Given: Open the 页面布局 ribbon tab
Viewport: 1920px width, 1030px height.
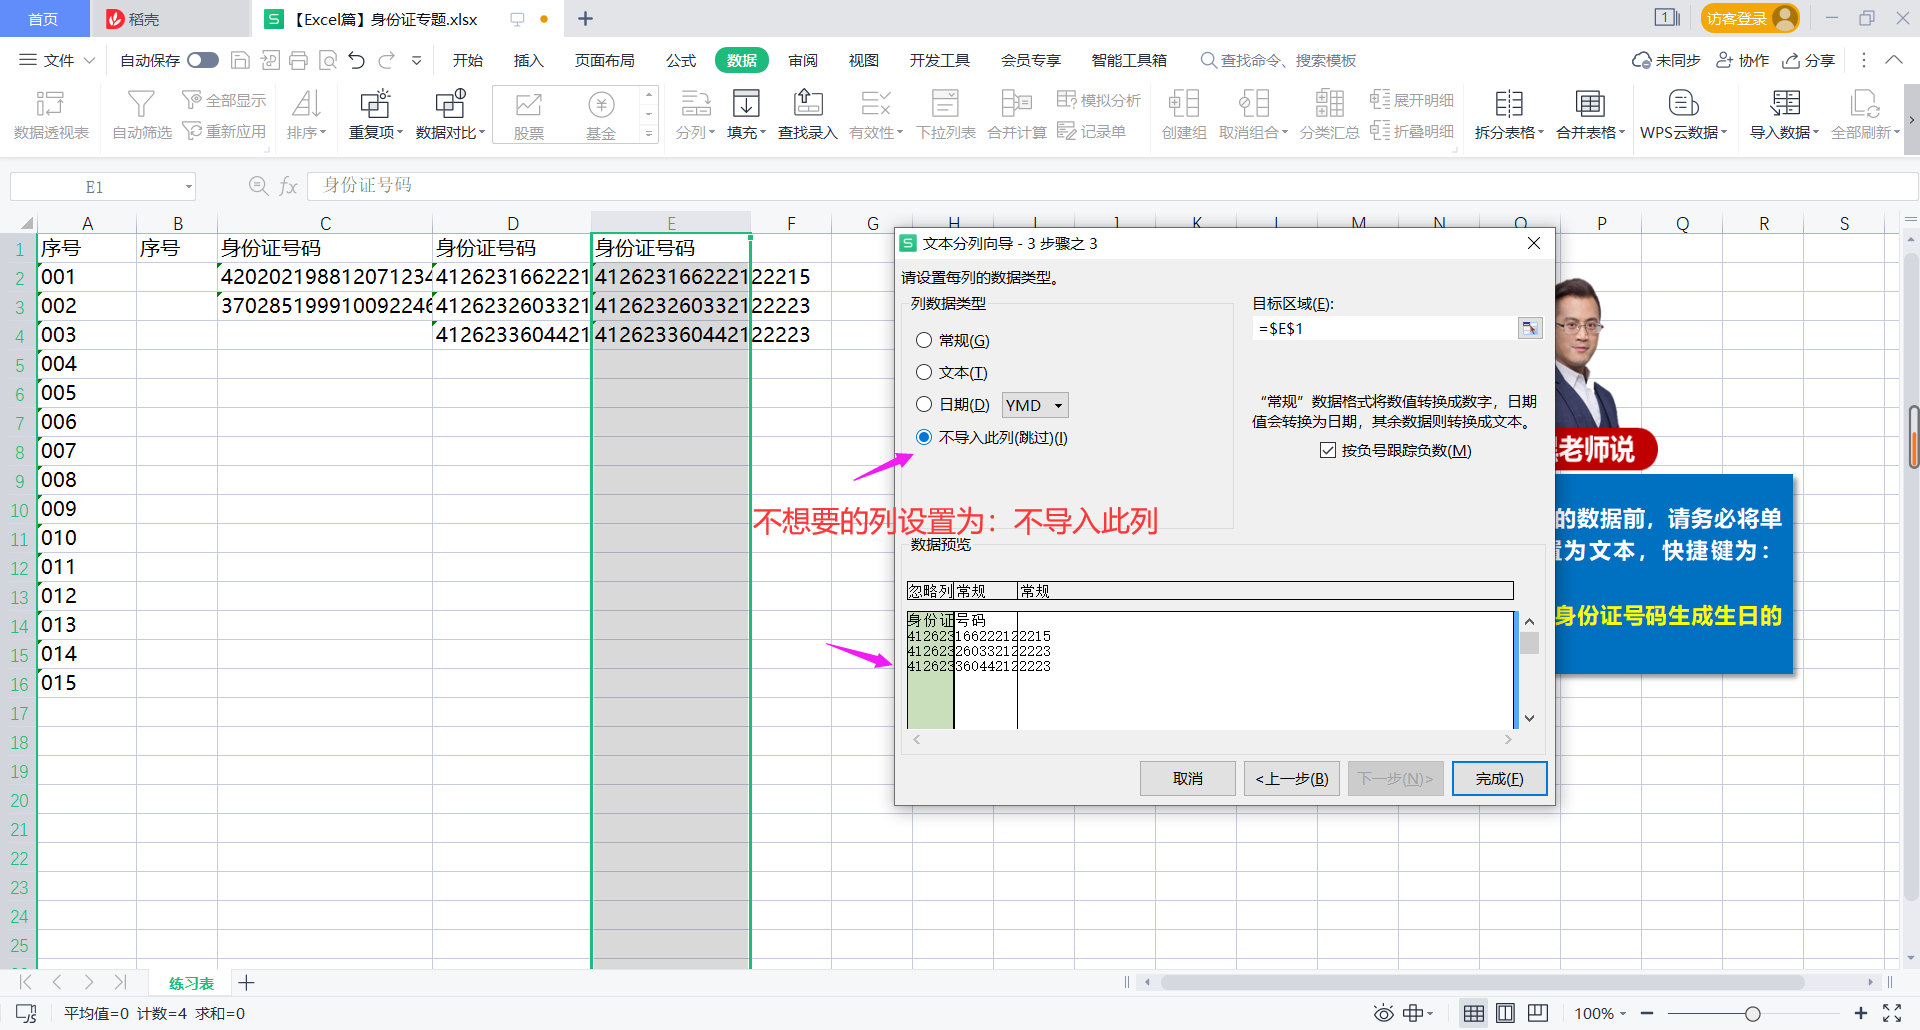Looking at the screenshot, I should click(605, 60).
